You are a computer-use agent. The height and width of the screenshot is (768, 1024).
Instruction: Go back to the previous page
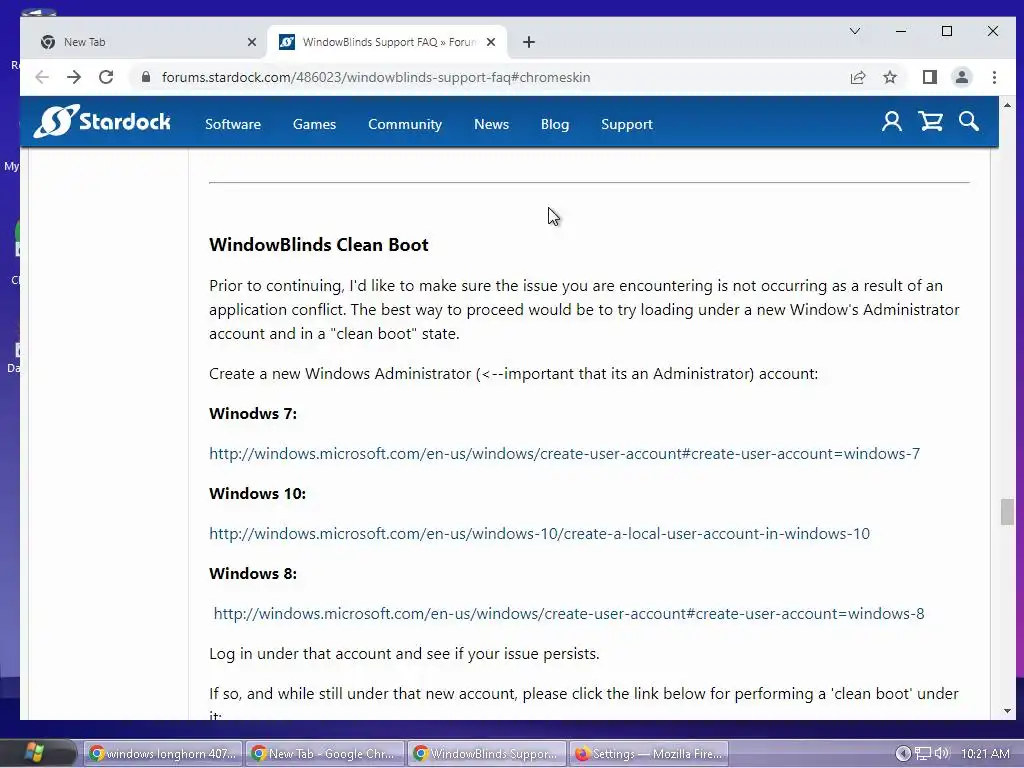click(x=42, y=77)
